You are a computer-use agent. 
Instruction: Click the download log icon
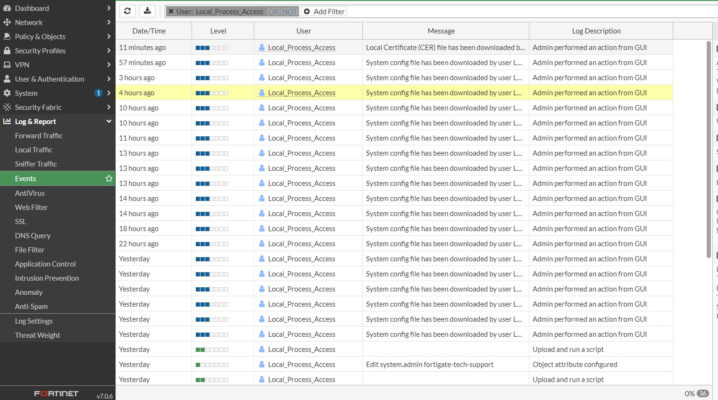147,11
